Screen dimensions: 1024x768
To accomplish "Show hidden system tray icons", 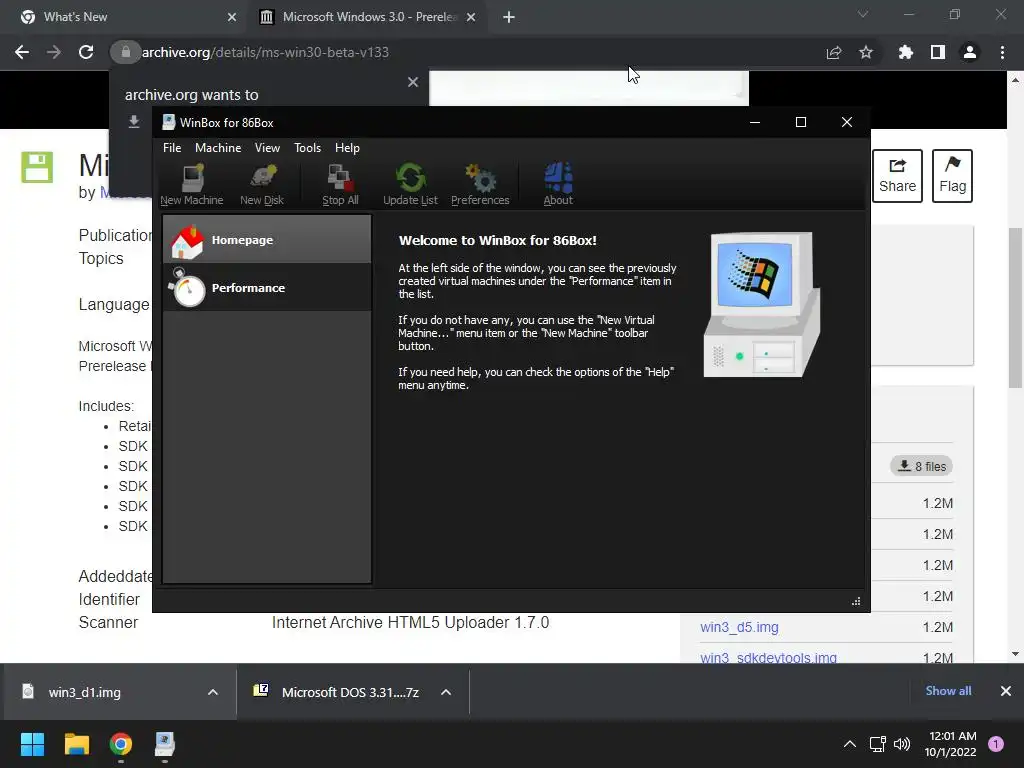I will (850, 744).
